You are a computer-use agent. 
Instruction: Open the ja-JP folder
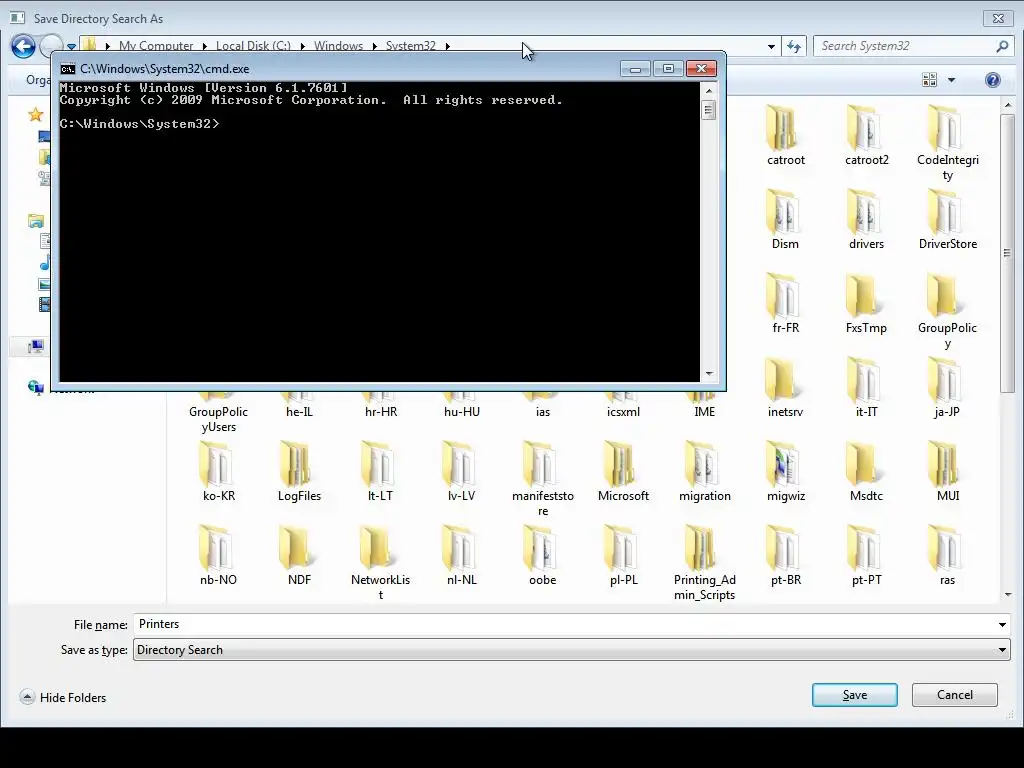pos(947,388)
